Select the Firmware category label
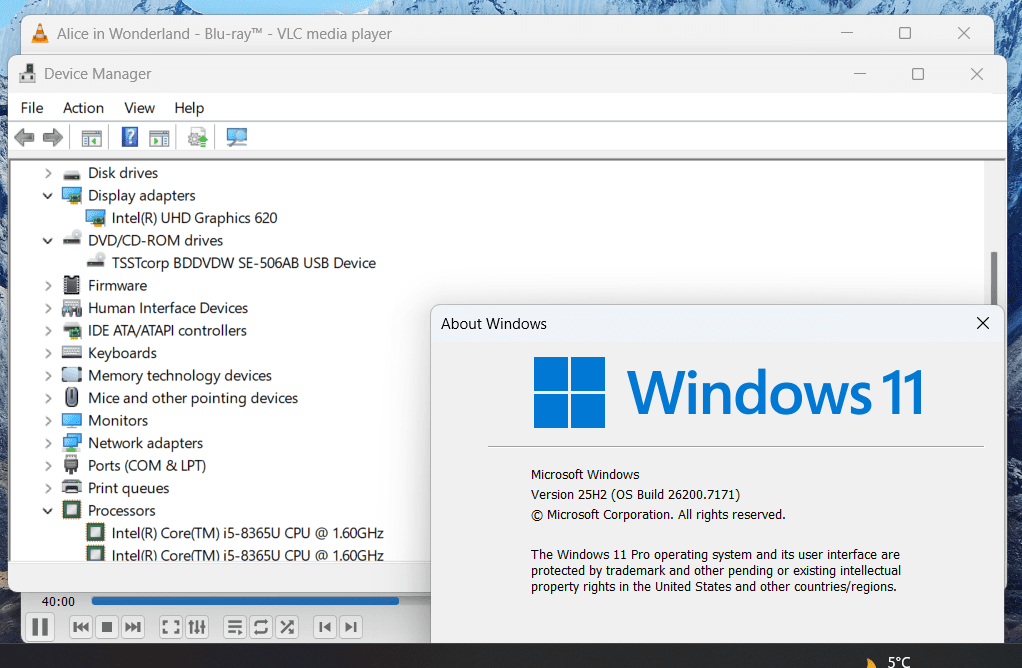The image size is (1022, 668). 117,285
